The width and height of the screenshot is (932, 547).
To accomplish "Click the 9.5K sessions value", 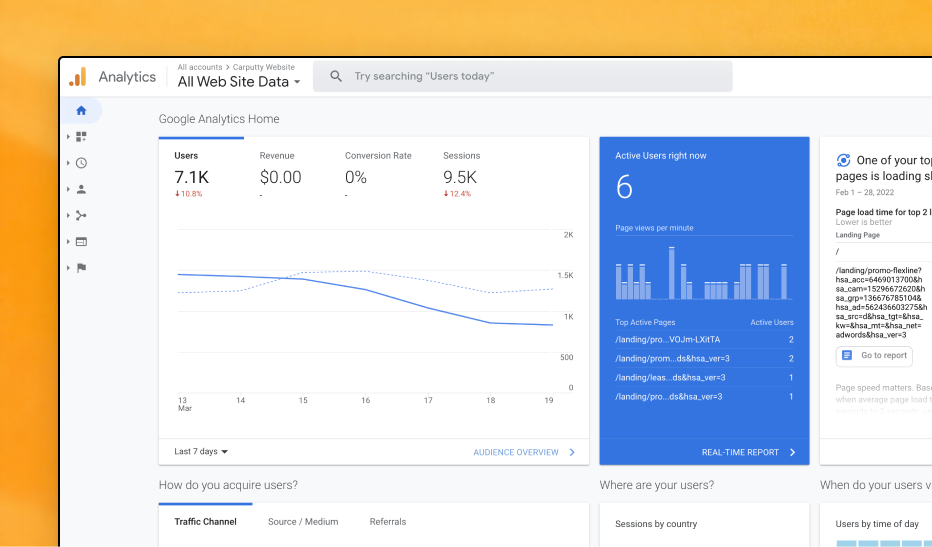I will [x=459, y=177].
